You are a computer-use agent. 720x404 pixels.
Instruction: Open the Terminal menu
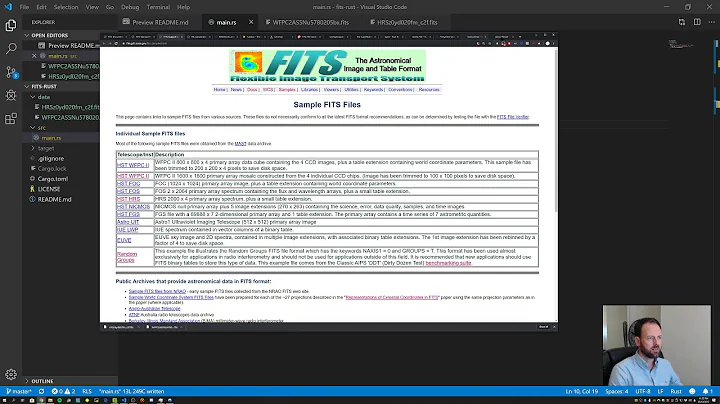[158, 7]
